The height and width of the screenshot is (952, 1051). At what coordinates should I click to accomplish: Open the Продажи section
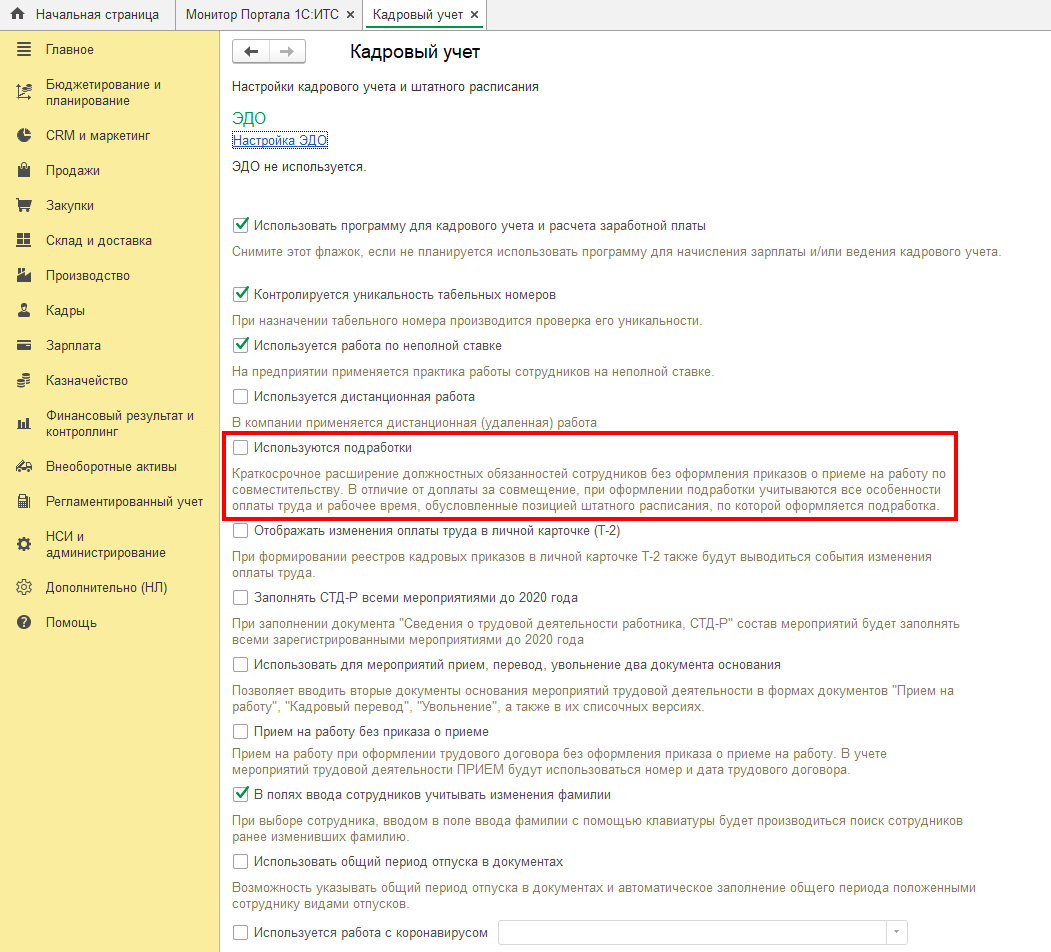point(73,170)
